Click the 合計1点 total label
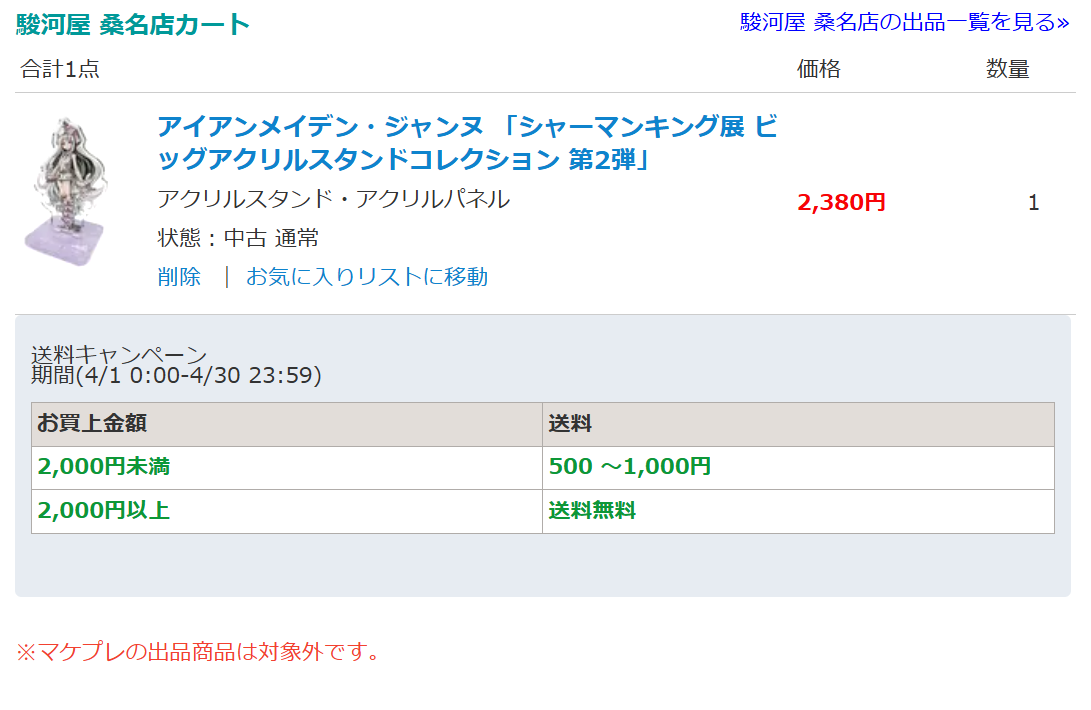Viewport: 1091px width, 710px height. point(60,69)
